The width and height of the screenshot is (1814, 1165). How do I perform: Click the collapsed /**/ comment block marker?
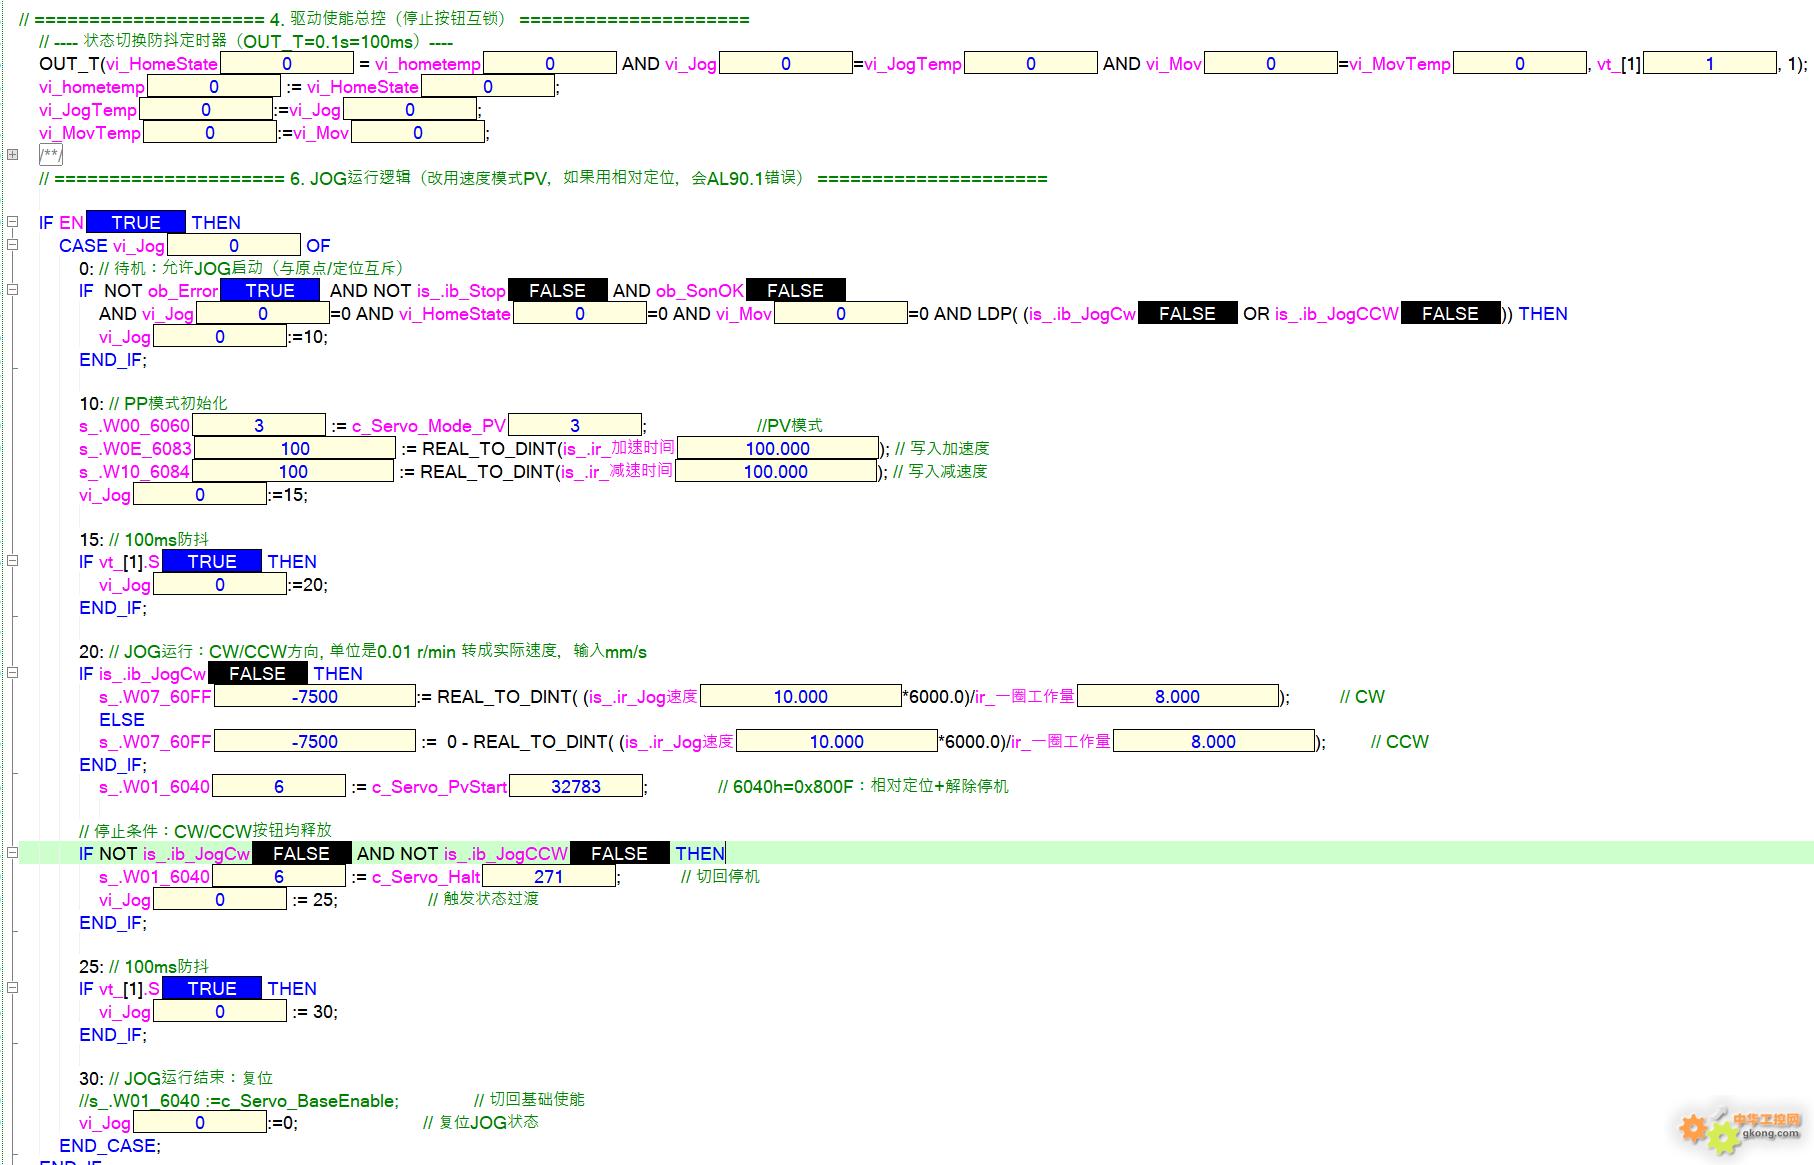(51, 154)
